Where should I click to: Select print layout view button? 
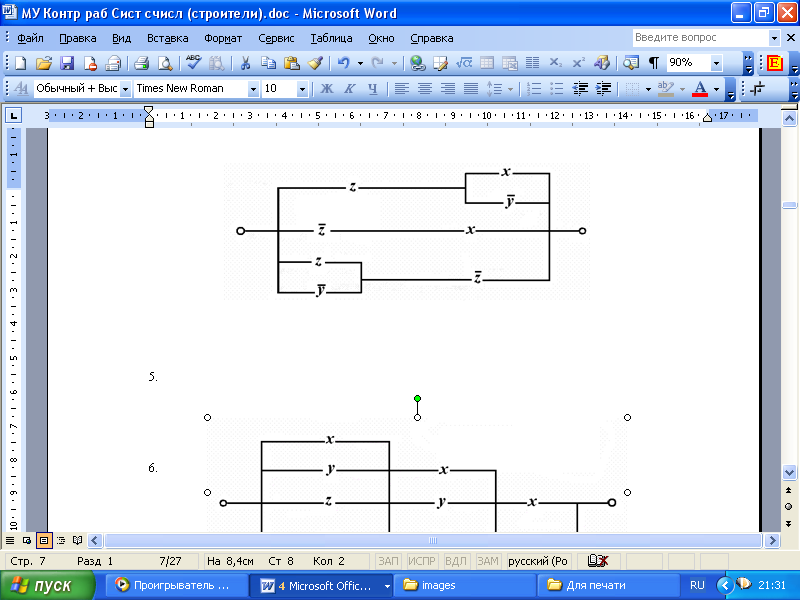(44, 540)
